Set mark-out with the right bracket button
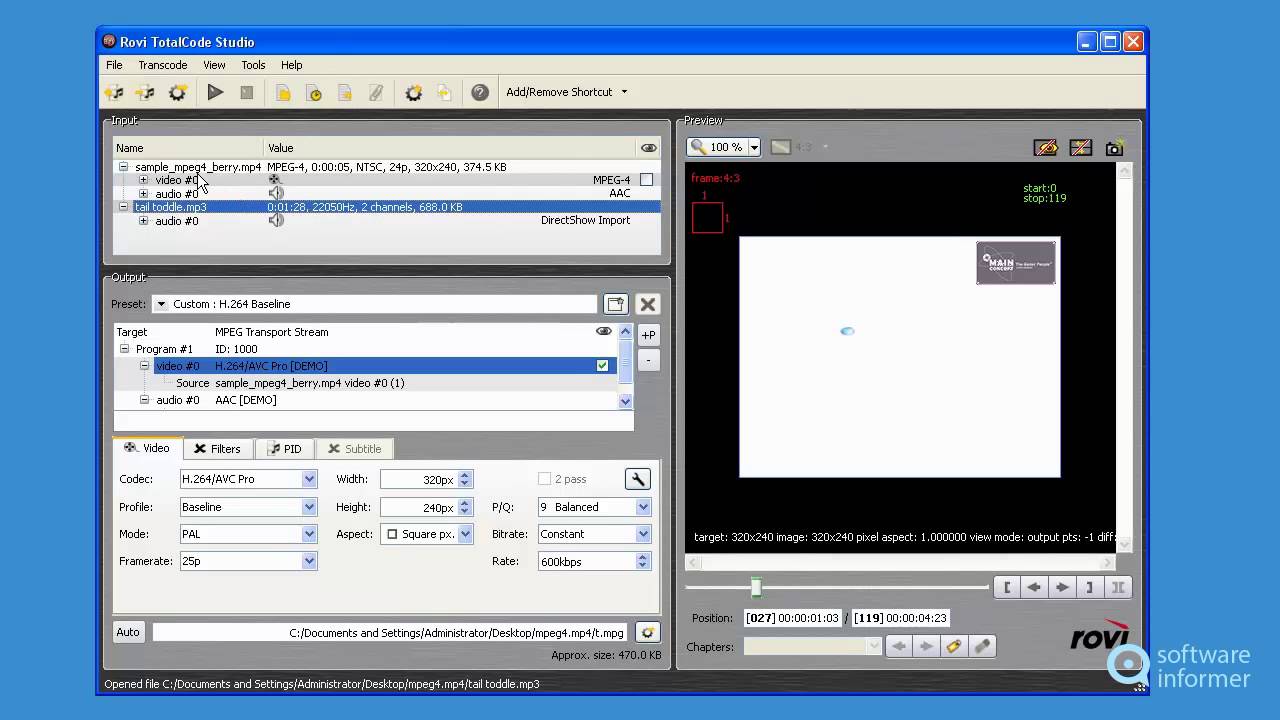The image size is (1280, 720). pos(1090,588)
